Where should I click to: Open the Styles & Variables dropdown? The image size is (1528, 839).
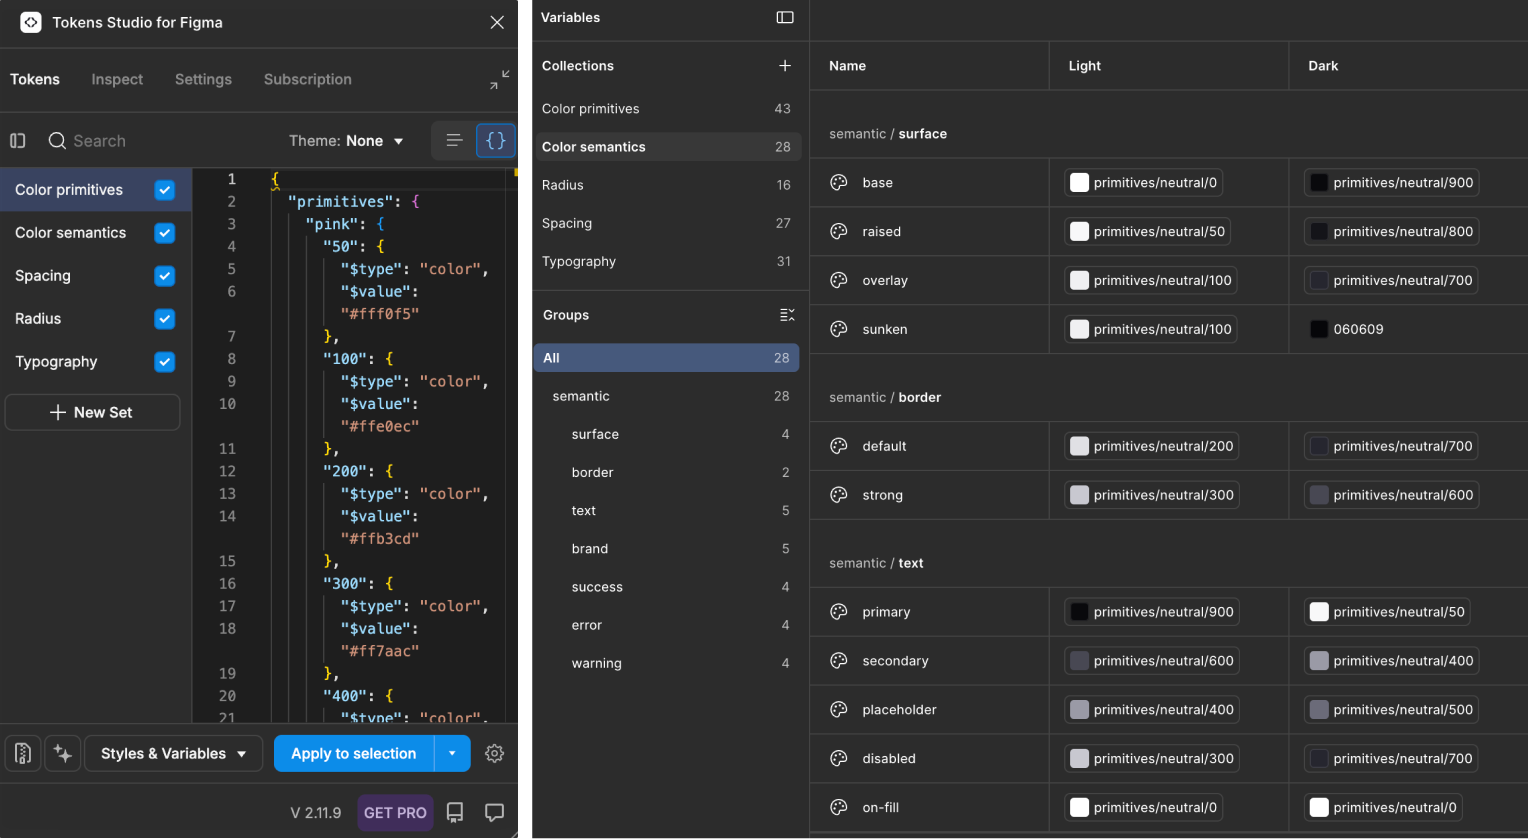point(174,753)
